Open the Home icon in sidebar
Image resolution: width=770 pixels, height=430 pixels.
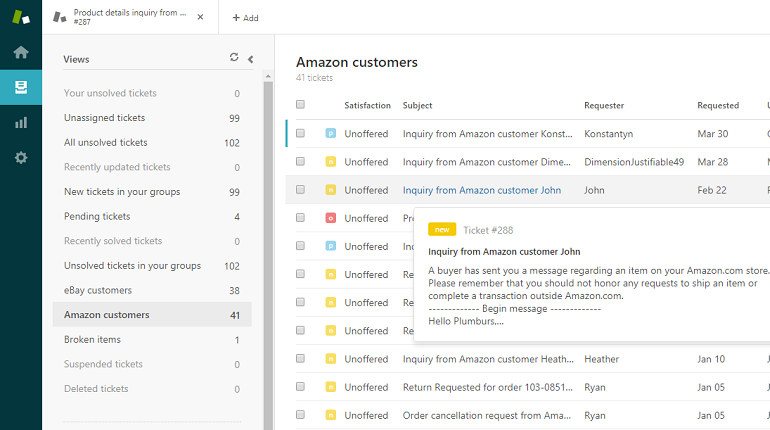(20, 52)
